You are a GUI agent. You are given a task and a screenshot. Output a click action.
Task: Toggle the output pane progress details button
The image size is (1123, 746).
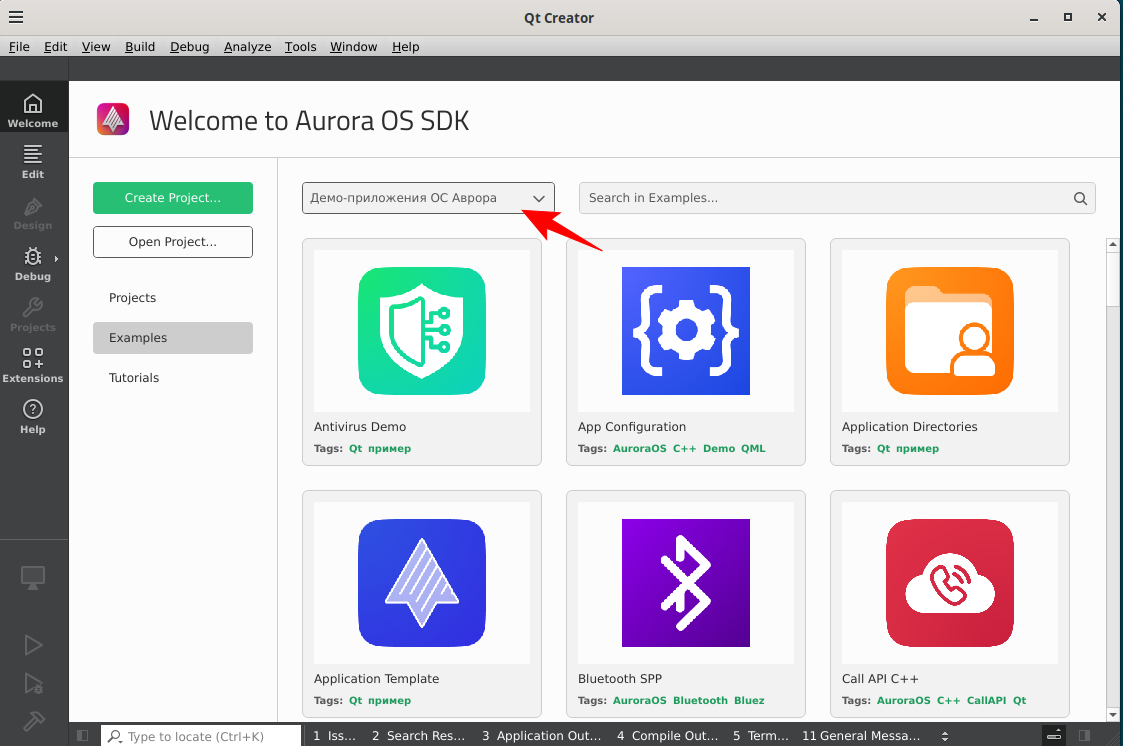1054,735
